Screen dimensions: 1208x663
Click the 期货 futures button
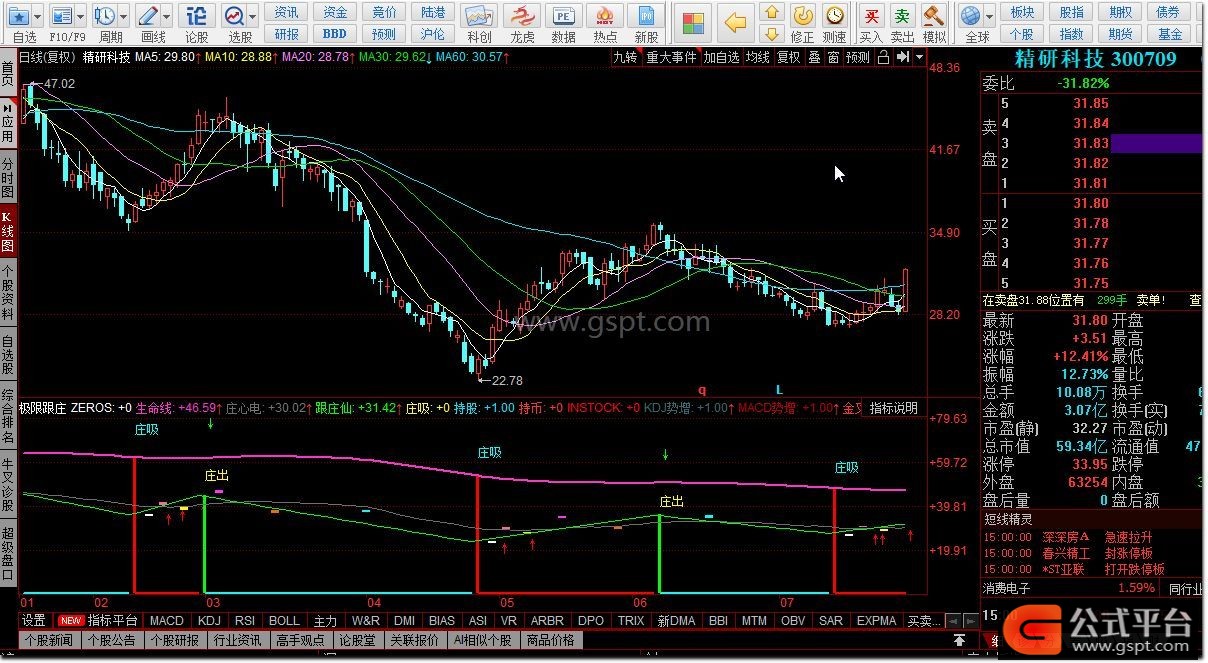pos(1120,33)
